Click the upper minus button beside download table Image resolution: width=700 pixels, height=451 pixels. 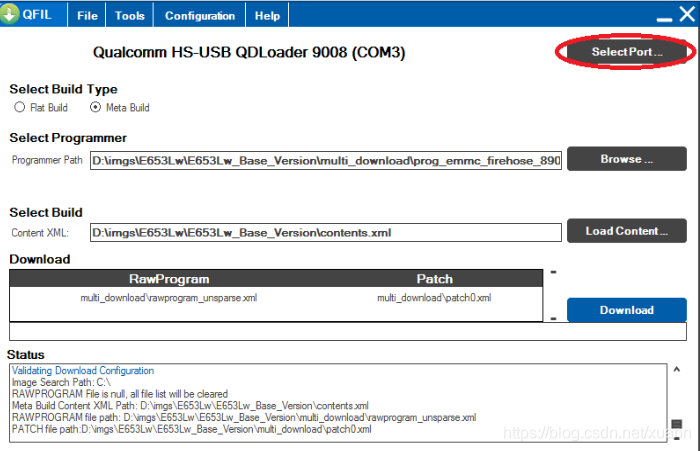[554, 272]
